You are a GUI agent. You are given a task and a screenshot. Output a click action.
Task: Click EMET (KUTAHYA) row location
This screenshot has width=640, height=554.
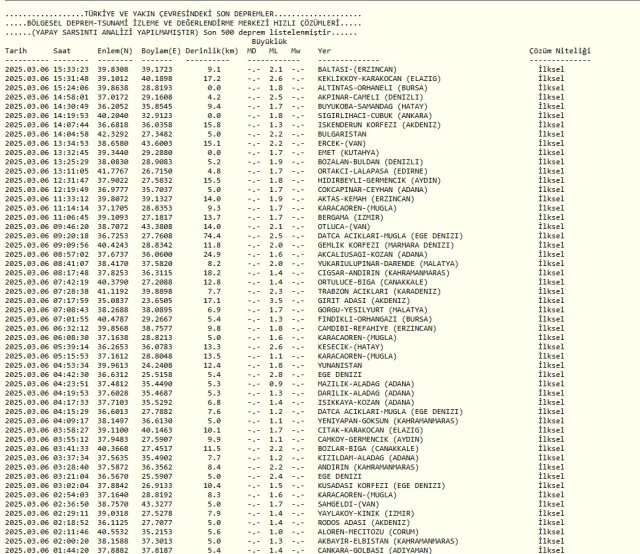coord(348,153)
